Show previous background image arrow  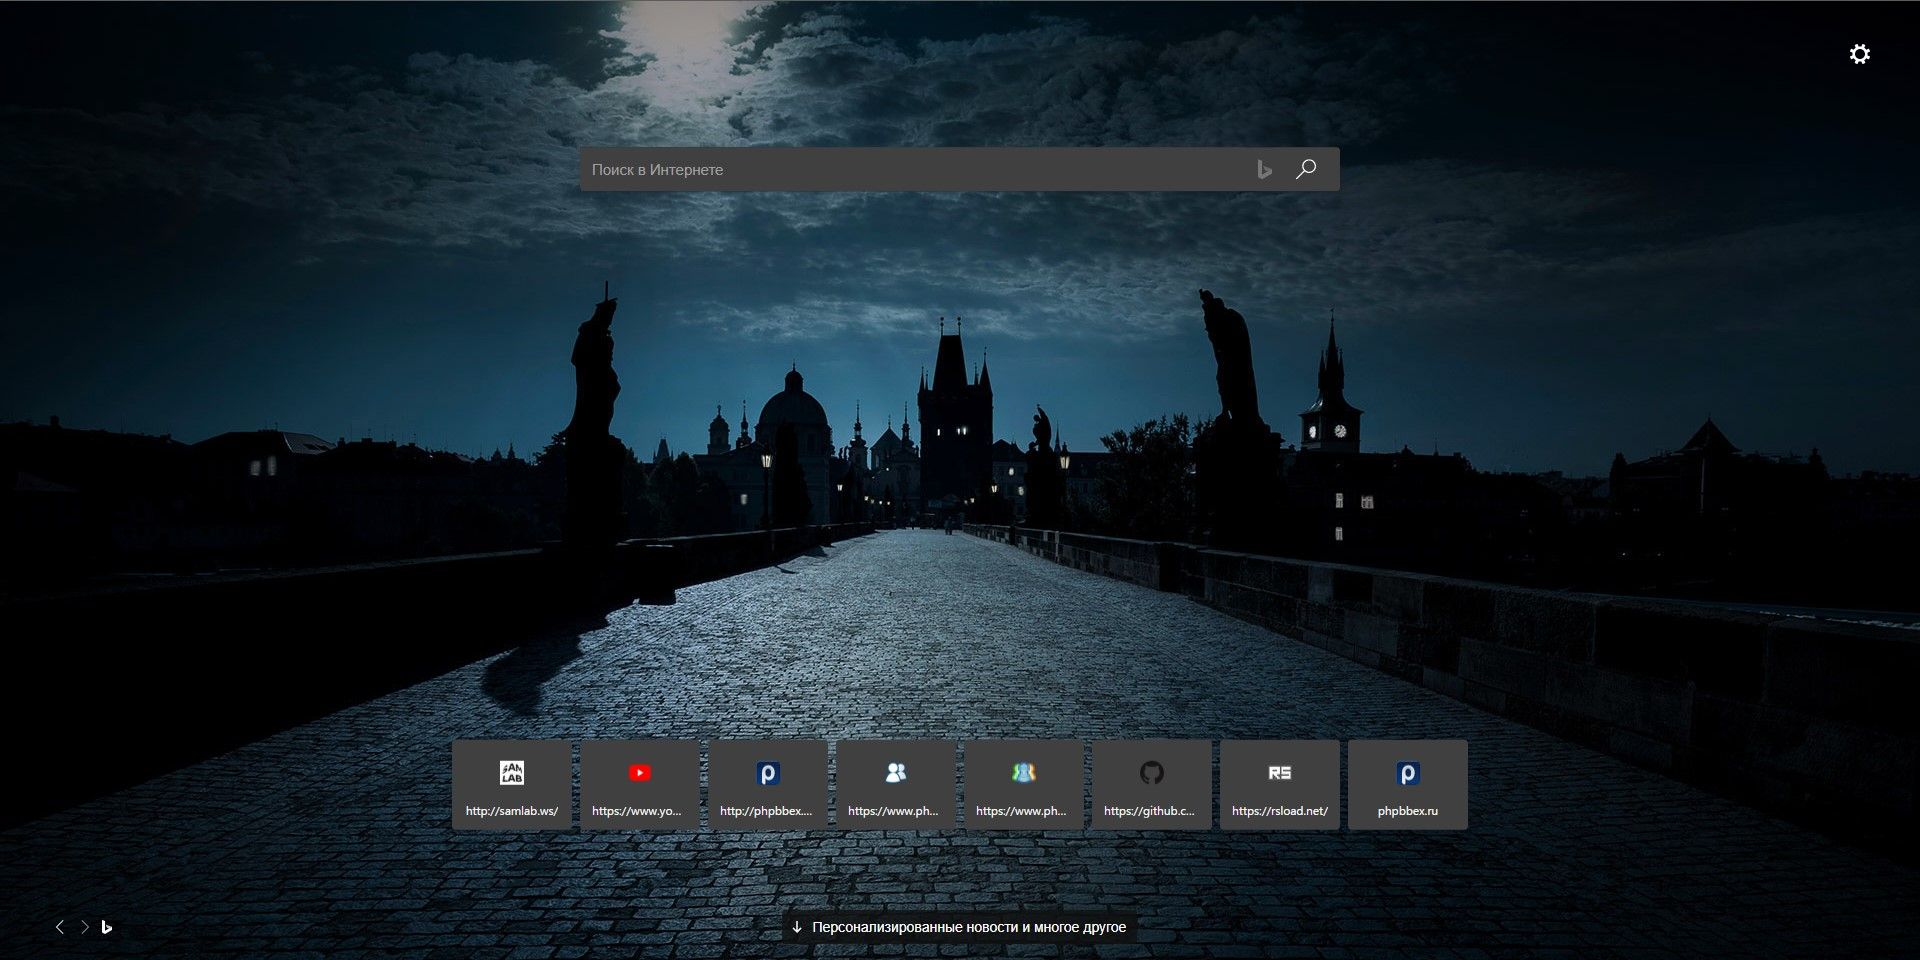click(x=60, y=927)
